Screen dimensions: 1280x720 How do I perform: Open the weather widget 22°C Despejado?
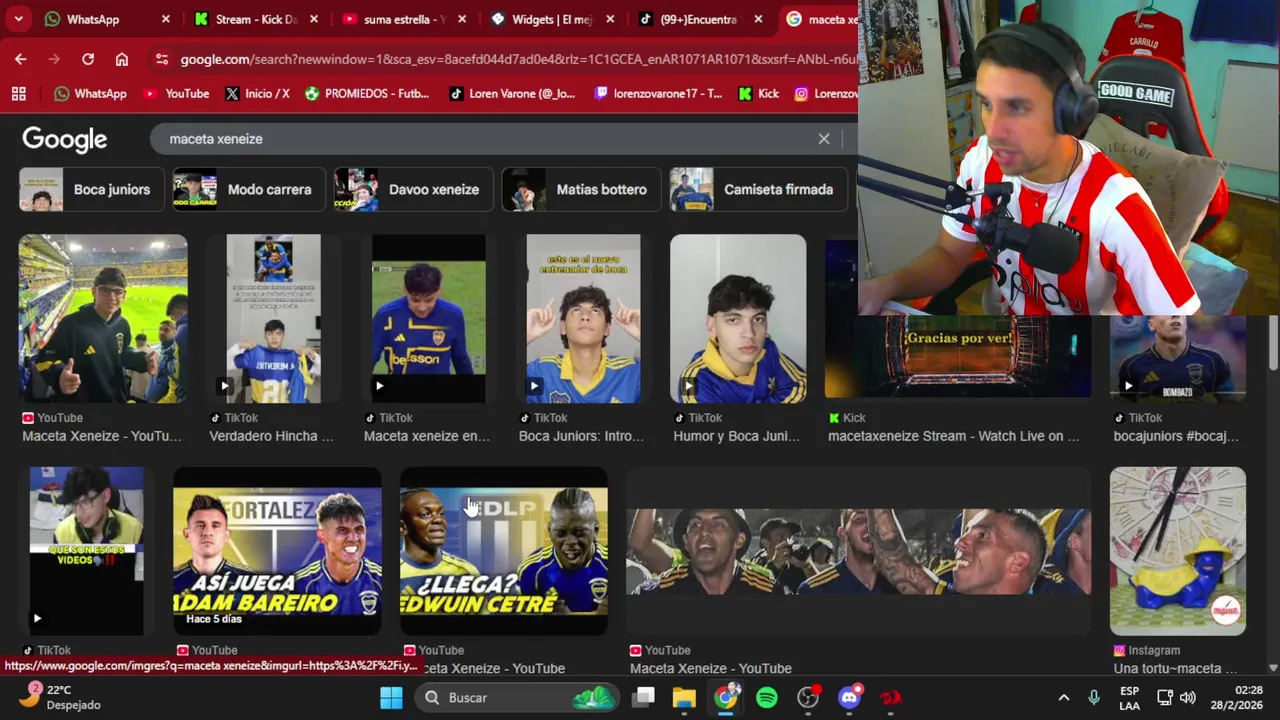(x=60, y=697)
